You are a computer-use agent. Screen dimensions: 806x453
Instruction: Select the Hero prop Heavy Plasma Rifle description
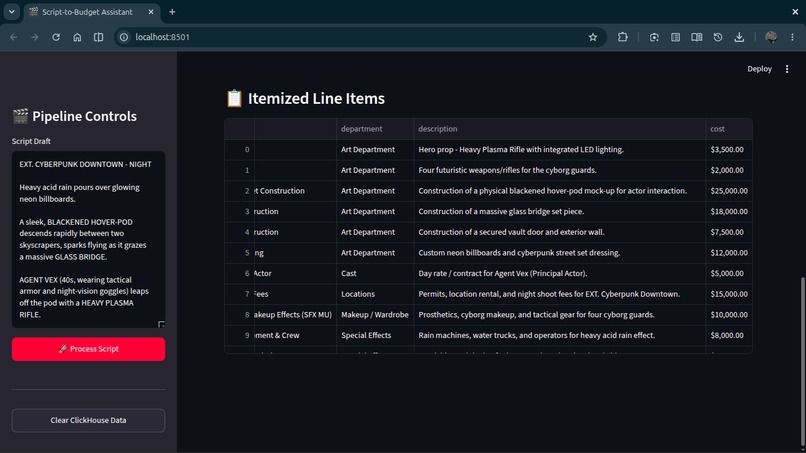560,150
